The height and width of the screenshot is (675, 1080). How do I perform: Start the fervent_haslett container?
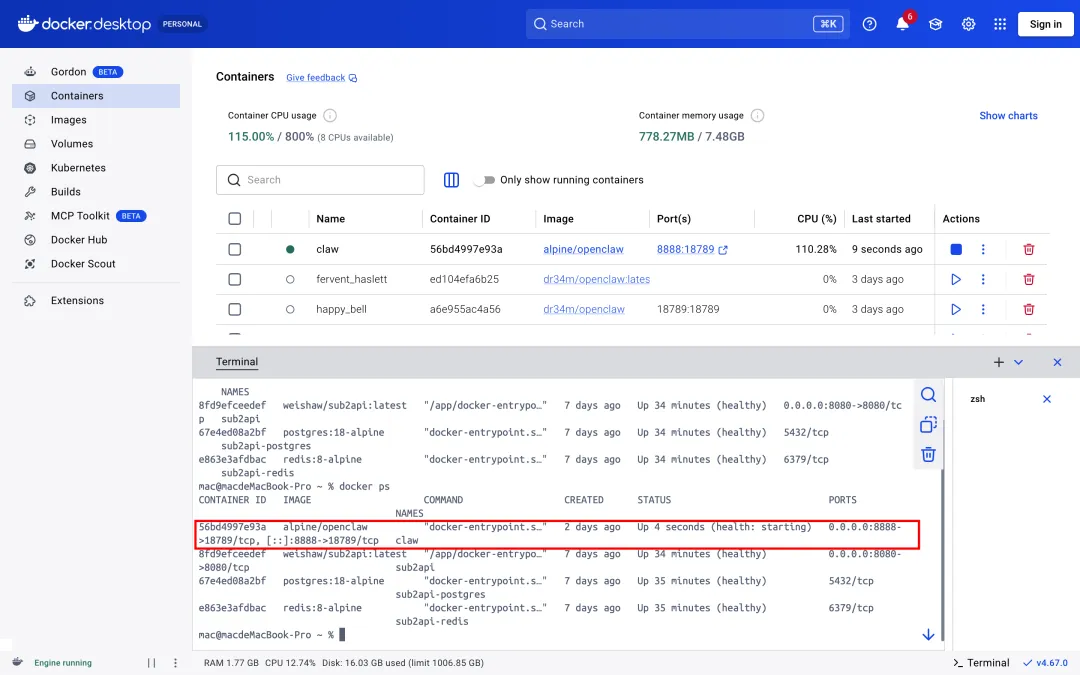pyautogui.click(x=956, y=280)
